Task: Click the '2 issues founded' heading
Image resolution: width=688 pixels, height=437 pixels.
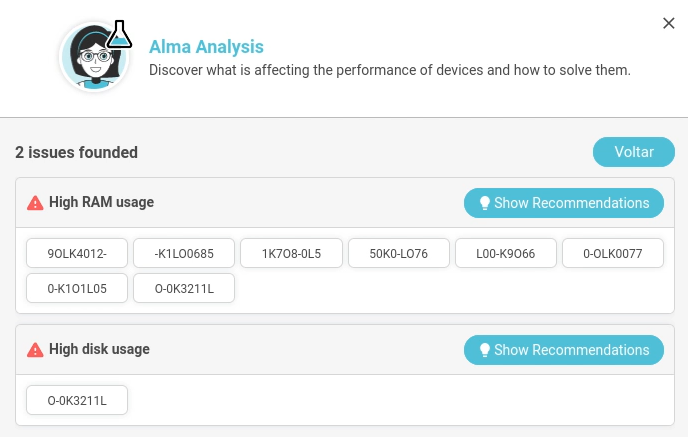Action: pos(76,152)
